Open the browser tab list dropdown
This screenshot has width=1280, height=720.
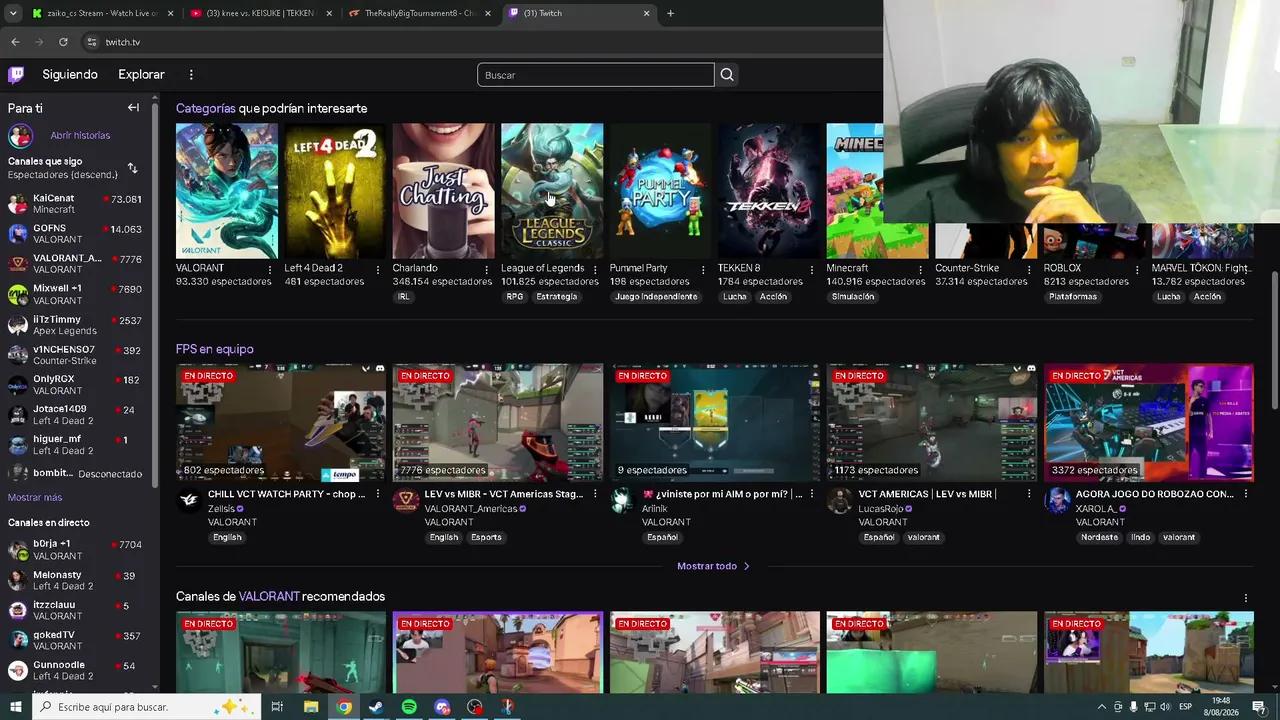coord(12,13)
